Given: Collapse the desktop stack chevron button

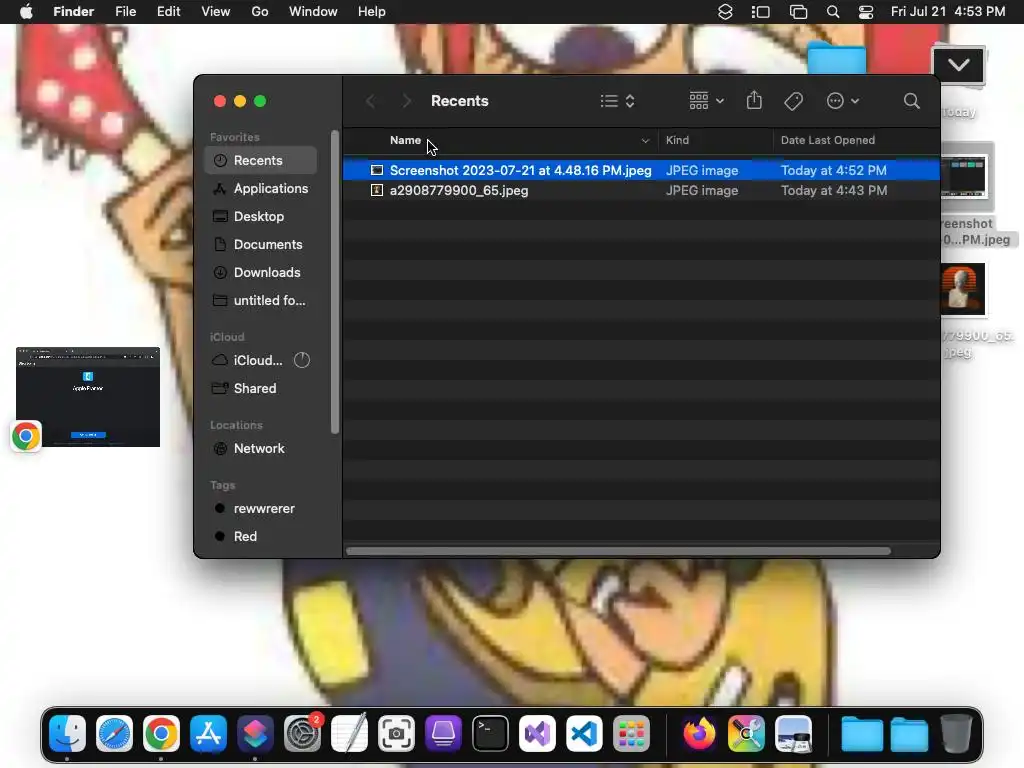Looking at the screenshot, I should [958, 65].
